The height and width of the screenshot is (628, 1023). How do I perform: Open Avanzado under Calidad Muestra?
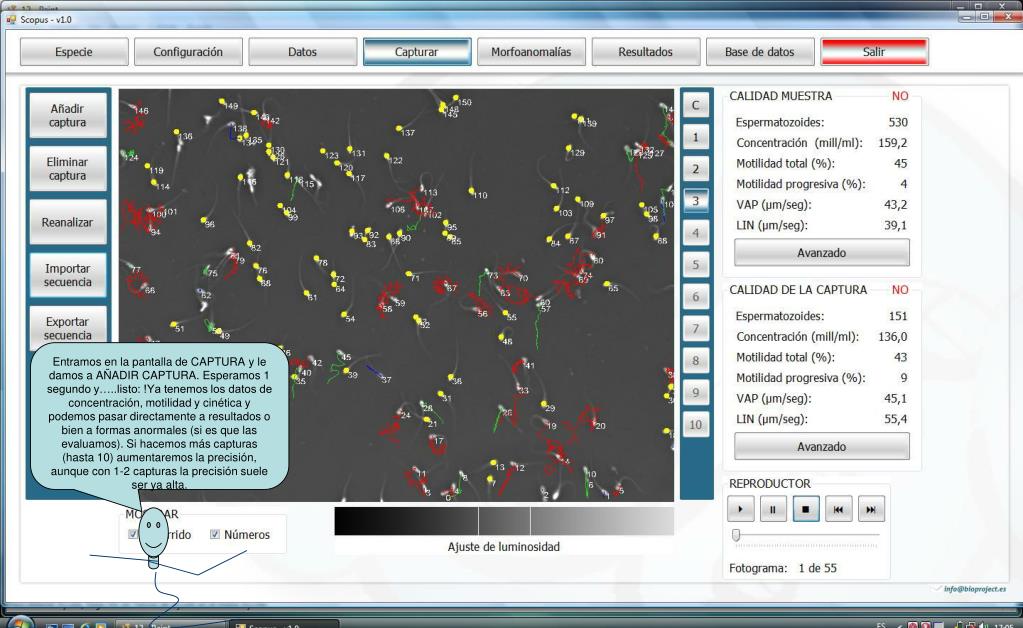pos(821,252)
